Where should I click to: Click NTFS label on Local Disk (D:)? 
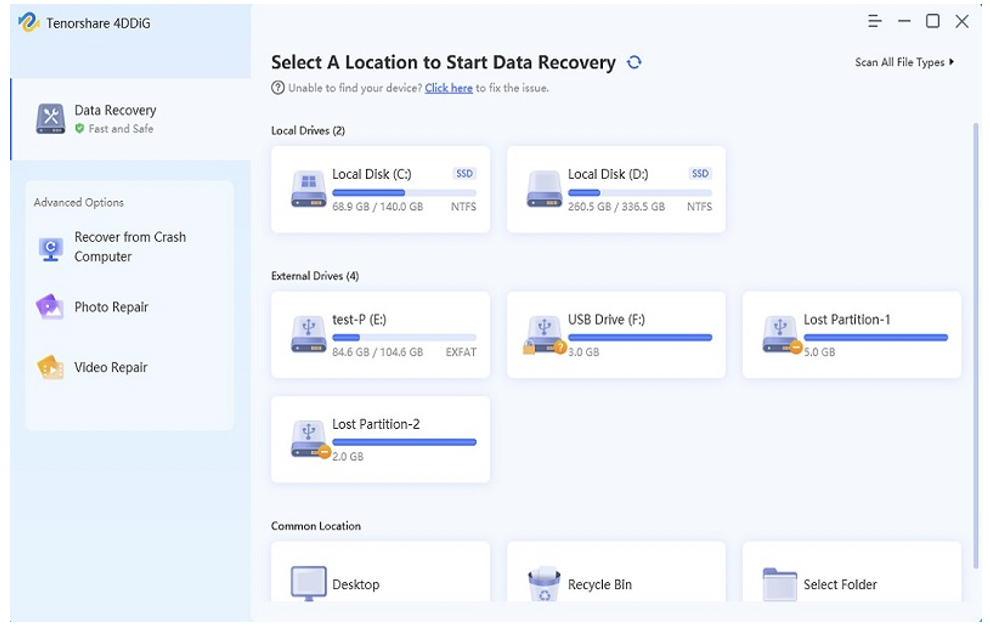[699, 207]
